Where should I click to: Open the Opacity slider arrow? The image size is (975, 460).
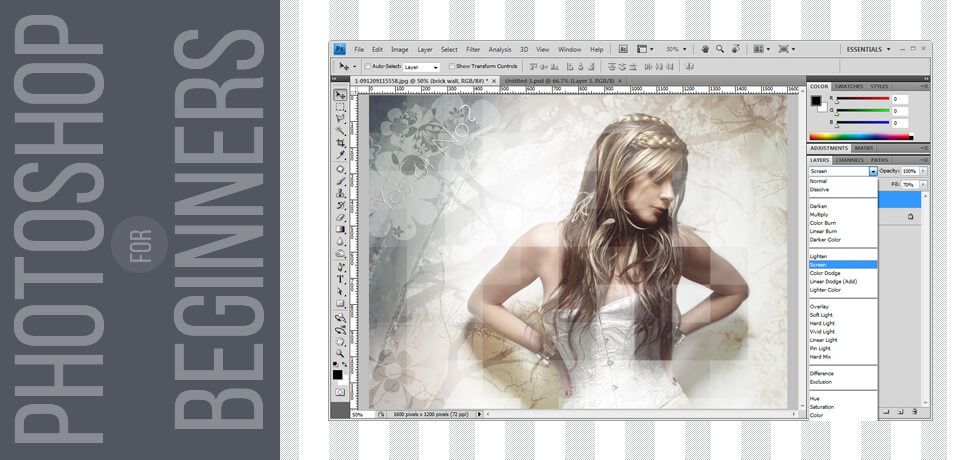pos(923,171)
